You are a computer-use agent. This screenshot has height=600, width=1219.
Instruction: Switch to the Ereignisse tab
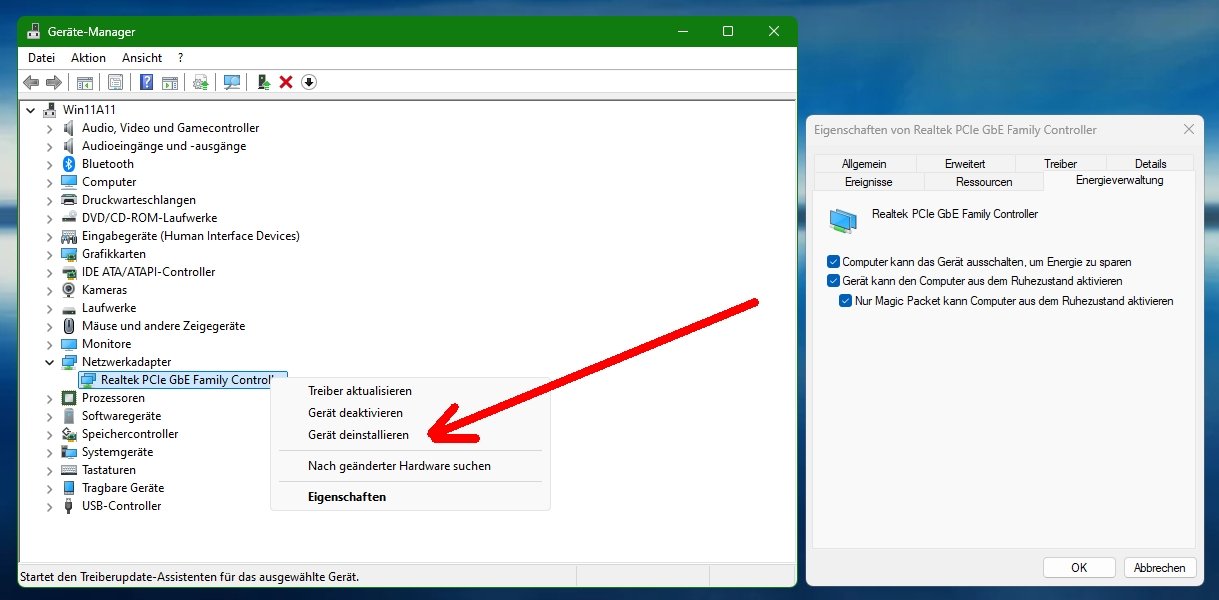868,182
